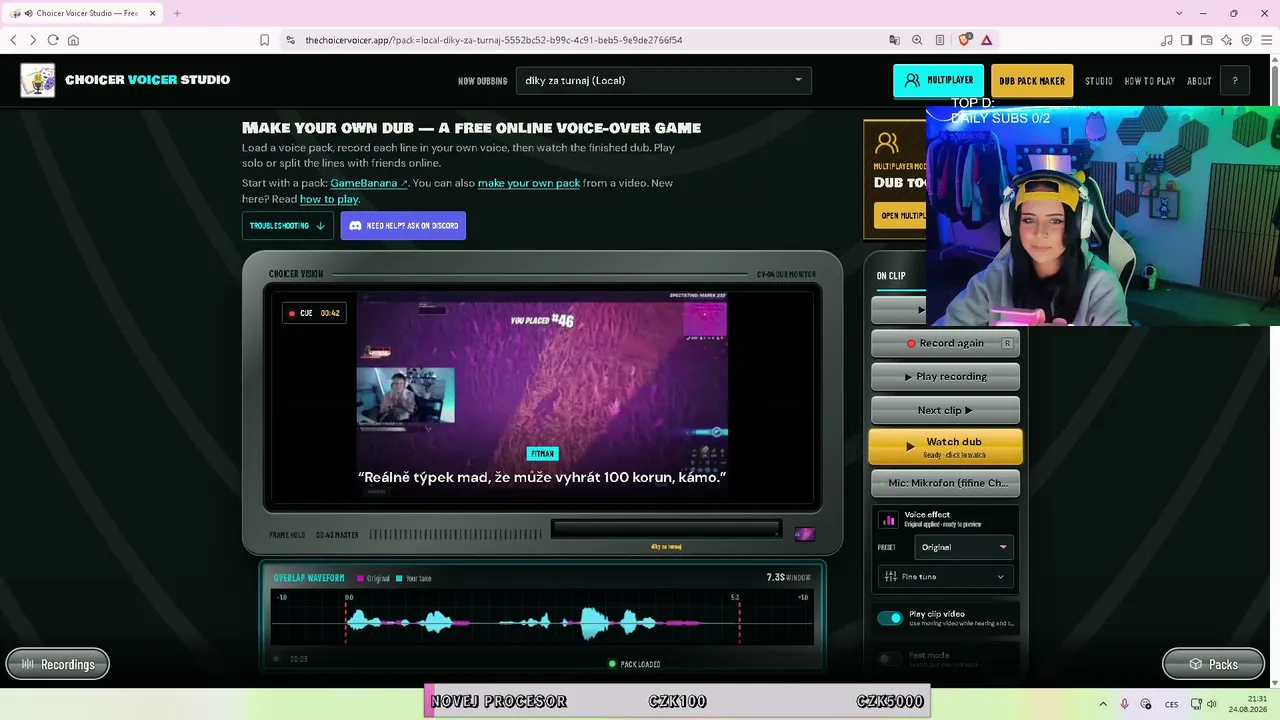1280x720 pixels.
Task: Open the system tray hidden icons arrow
Action: click(1103, 704)
